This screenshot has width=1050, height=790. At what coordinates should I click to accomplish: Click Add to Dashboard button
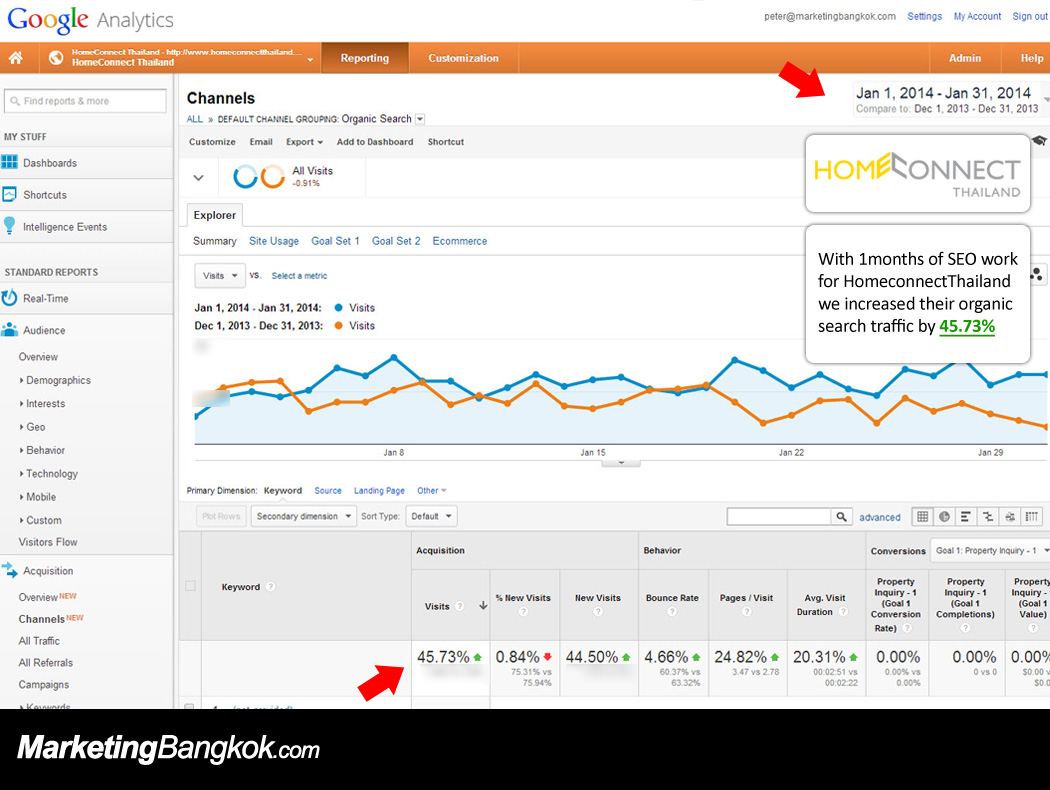(374, 142)
